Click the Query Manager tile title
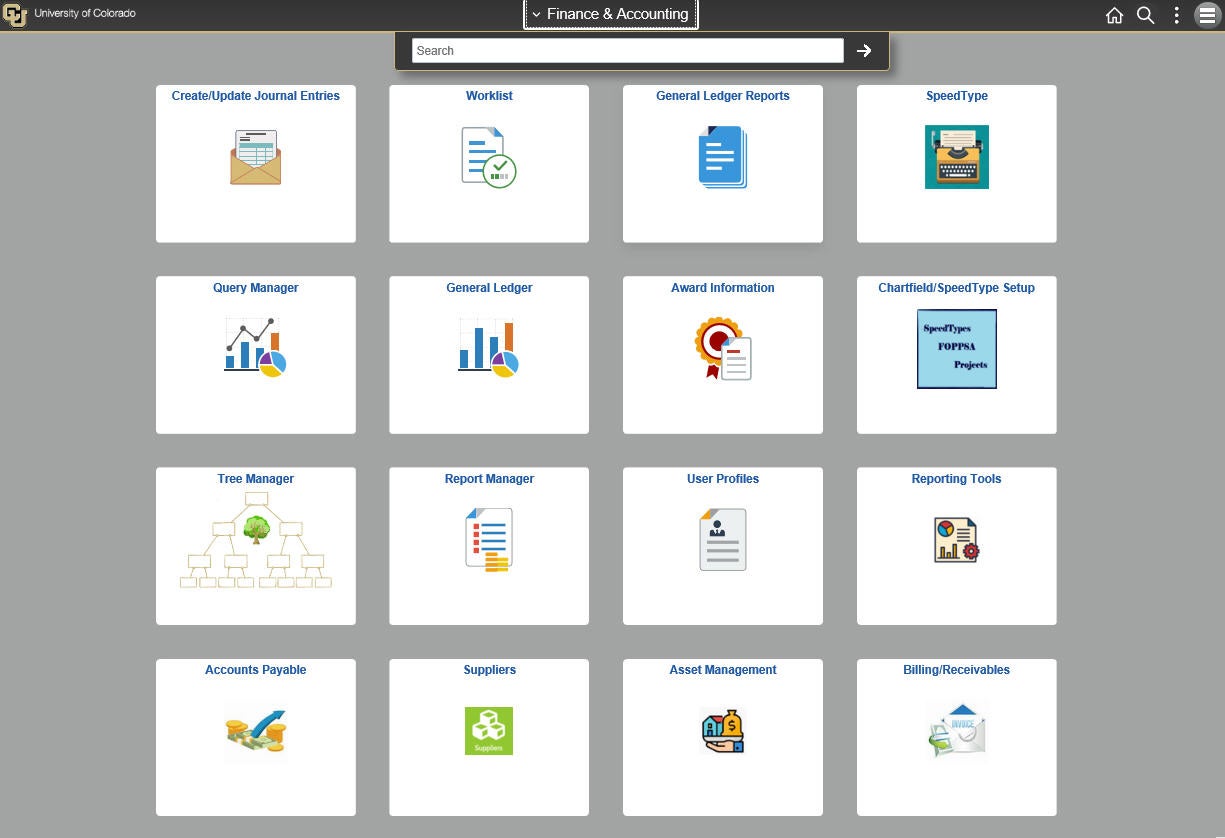 click(255, 288)
